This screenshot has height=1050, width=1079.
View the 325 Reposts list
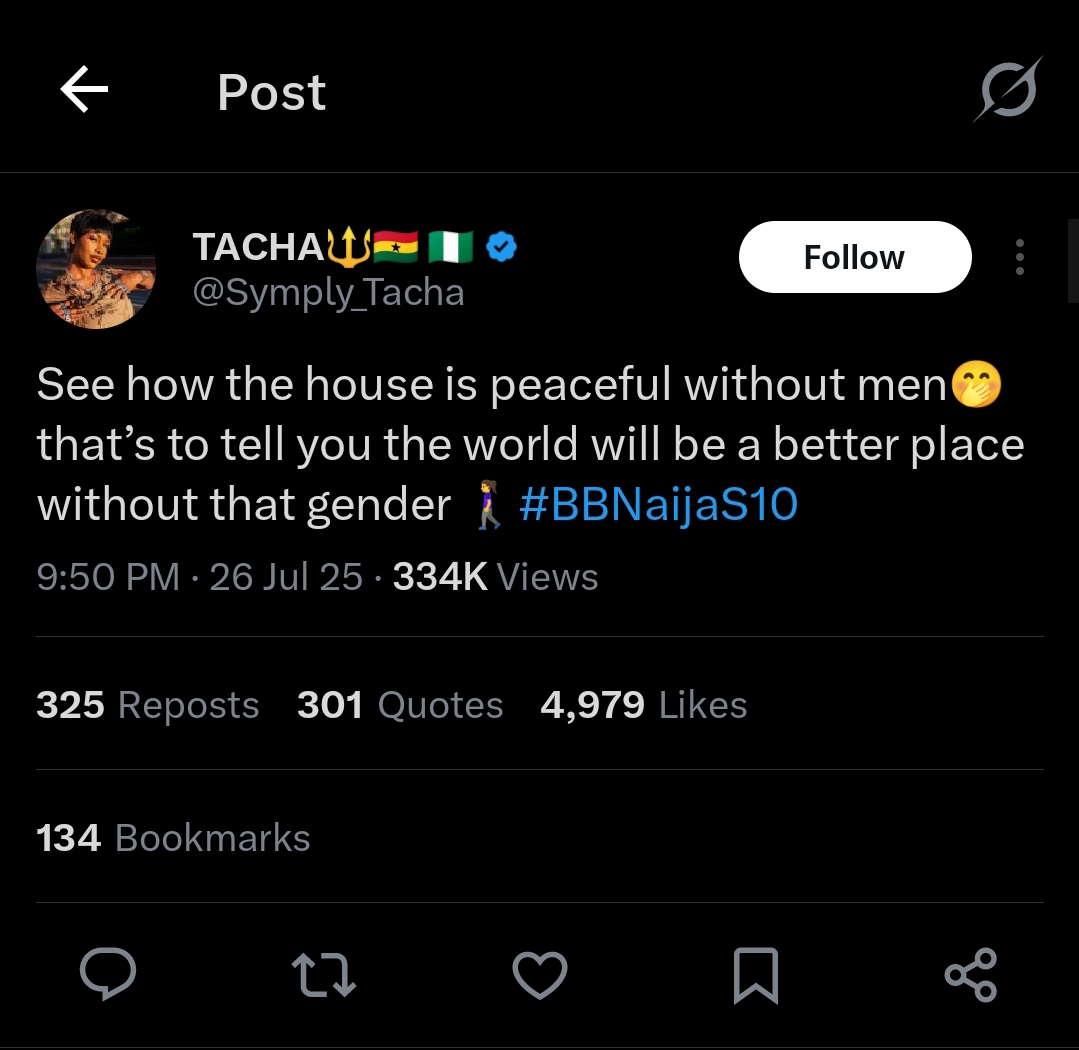coord(148,705)
